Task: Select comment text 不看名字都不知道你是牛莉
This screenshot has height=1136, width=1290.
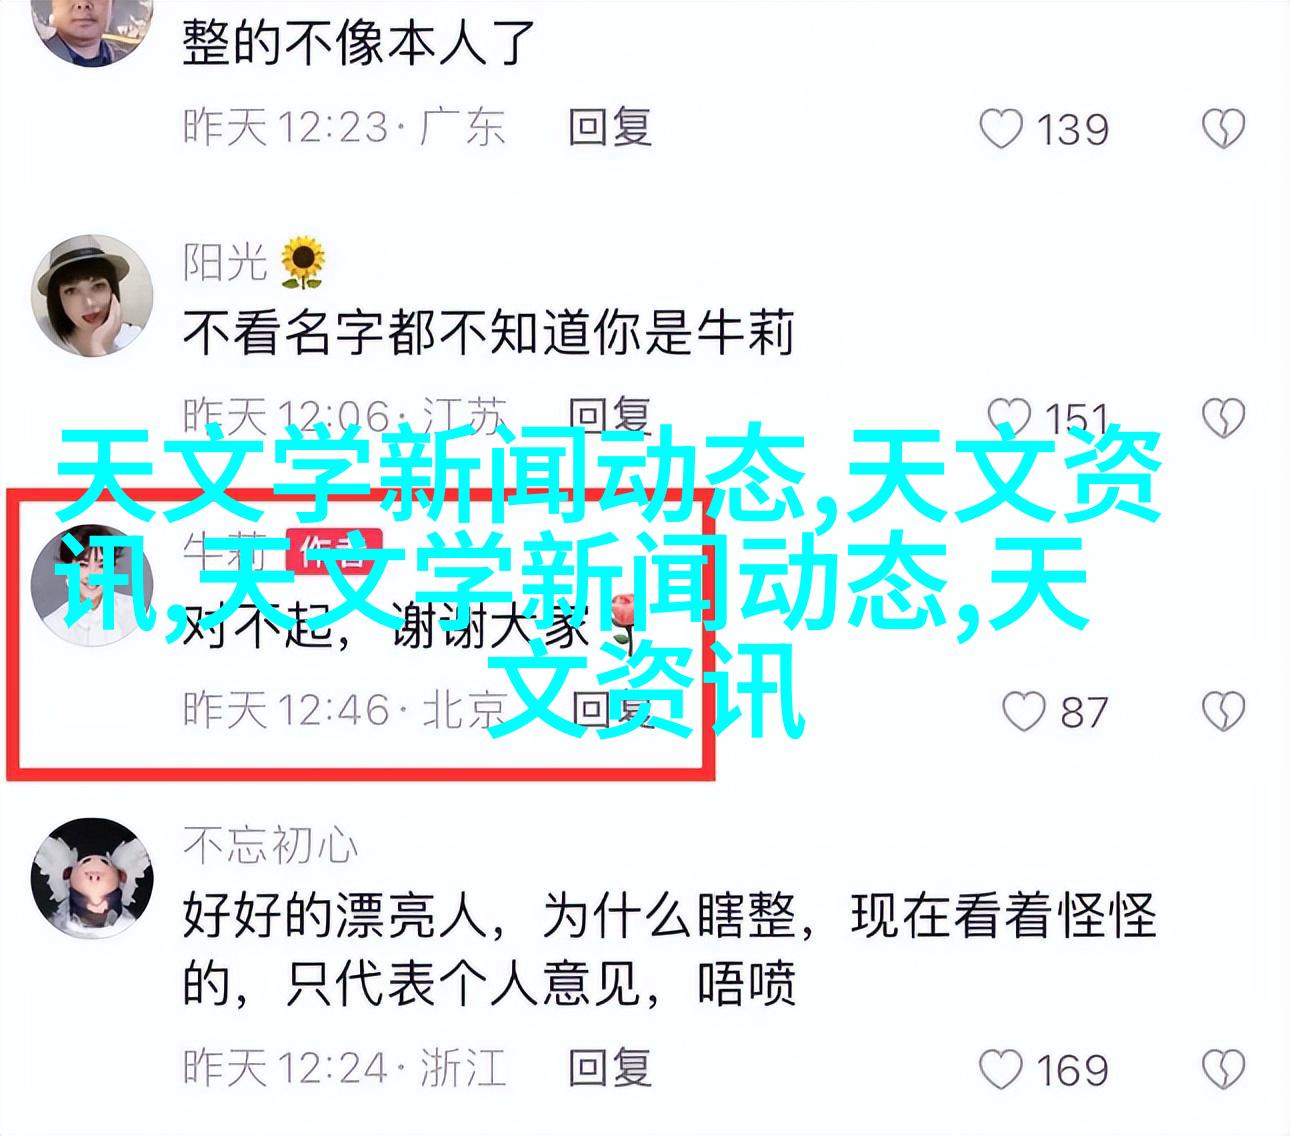Action: (x=488, y=333)
